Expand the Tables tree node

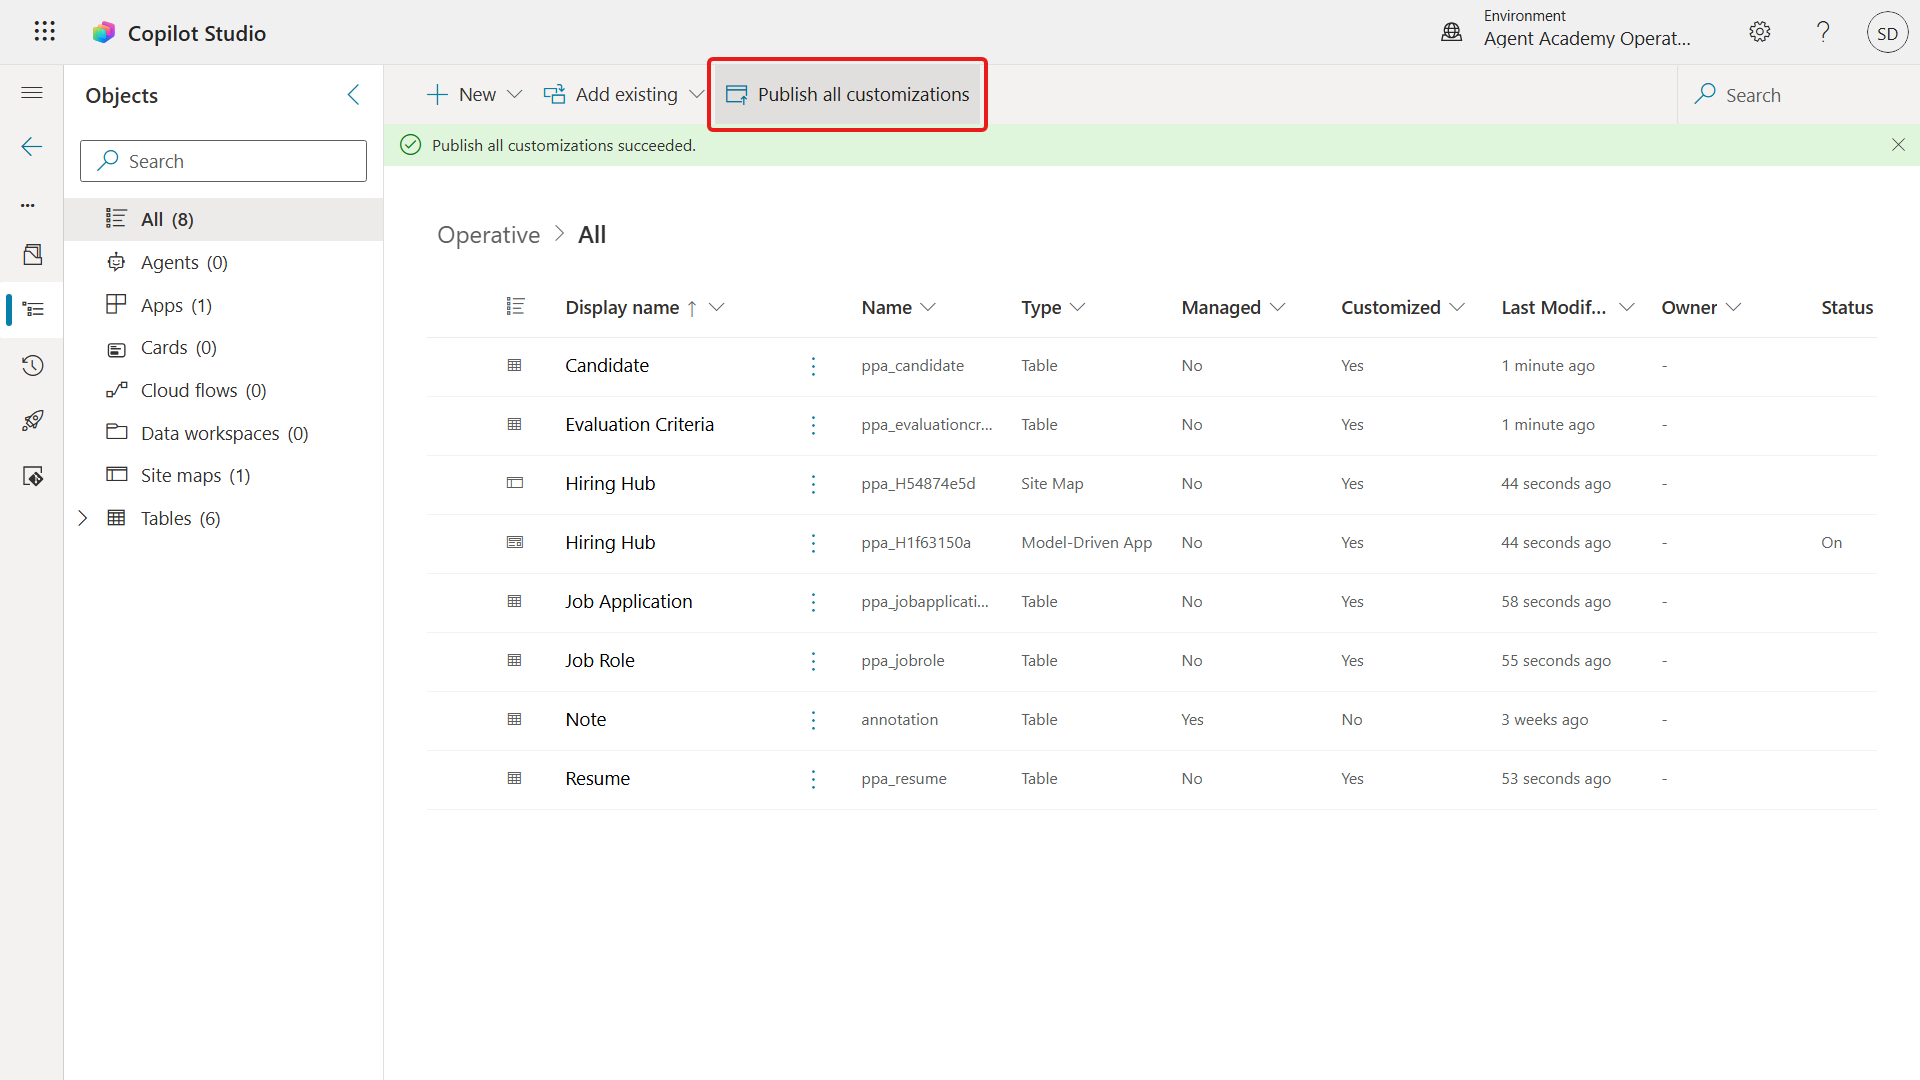click(83, 518)
